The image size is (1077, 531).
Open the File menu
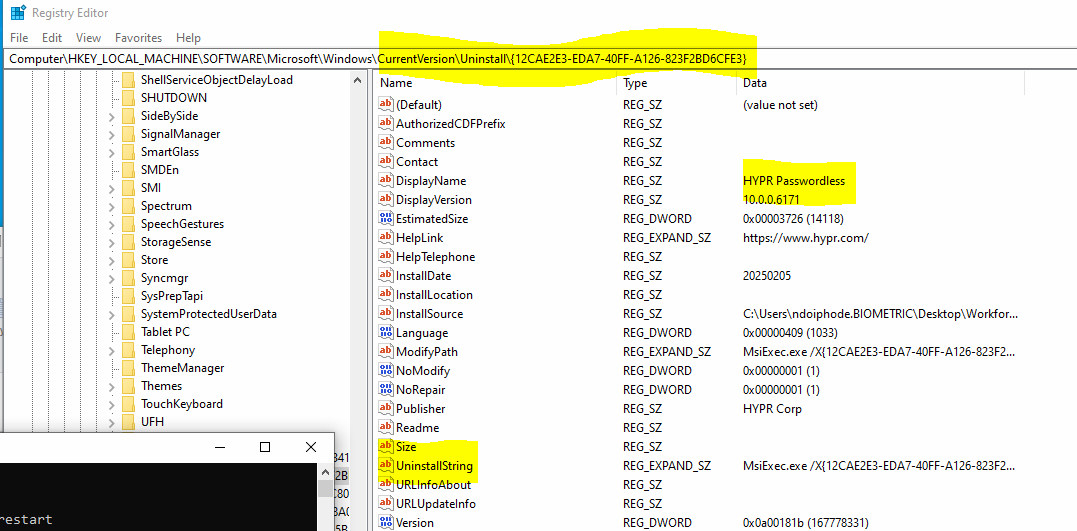pyautogui.click(x=19, y=38)
